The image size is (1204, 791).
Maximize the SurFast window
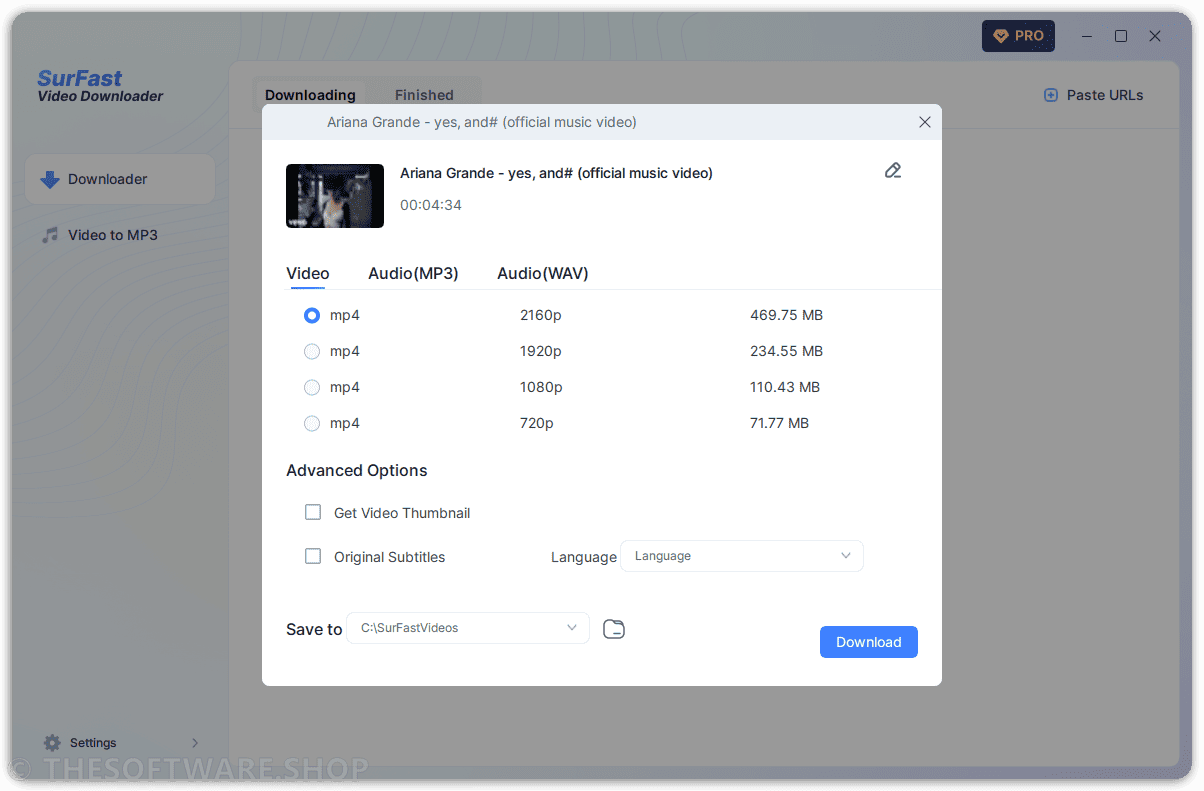click(x=1121, y=36)
